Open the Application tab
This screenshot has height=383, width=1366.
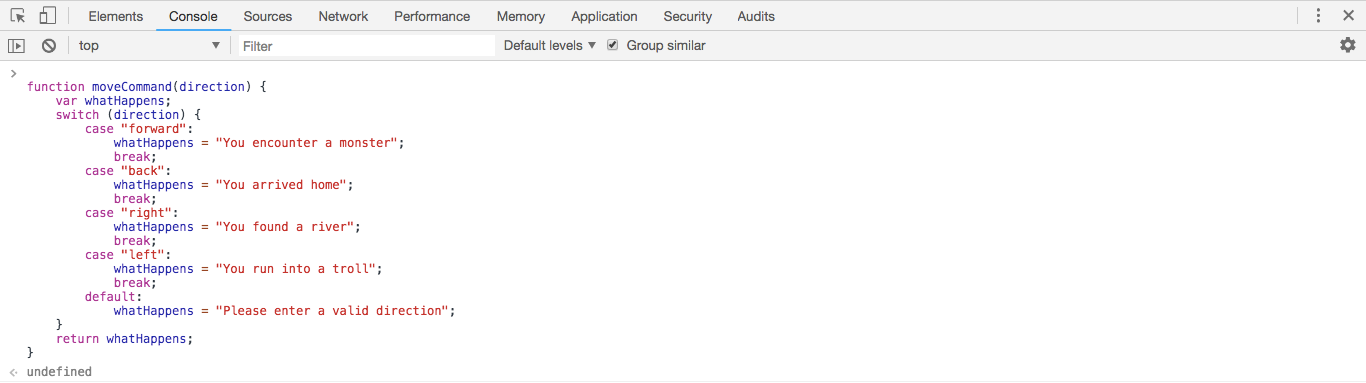click(604, 16)
